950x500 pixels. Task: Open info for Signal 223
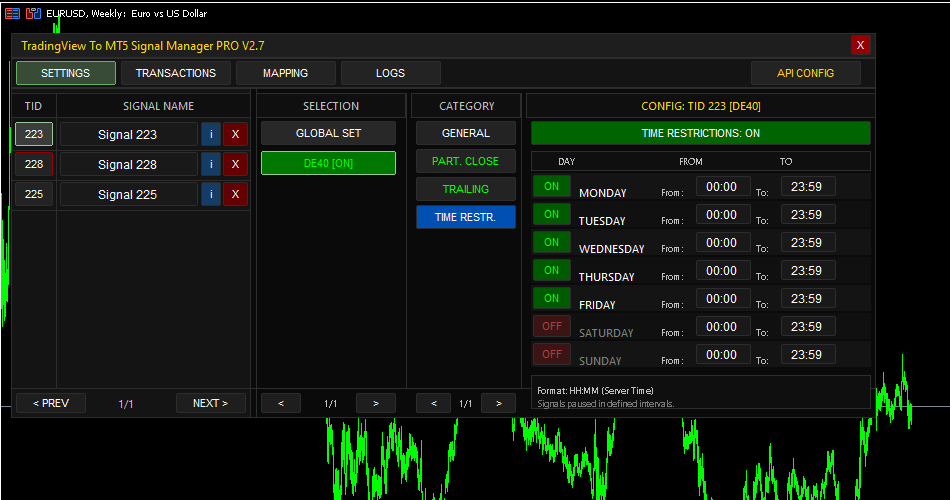211,134
